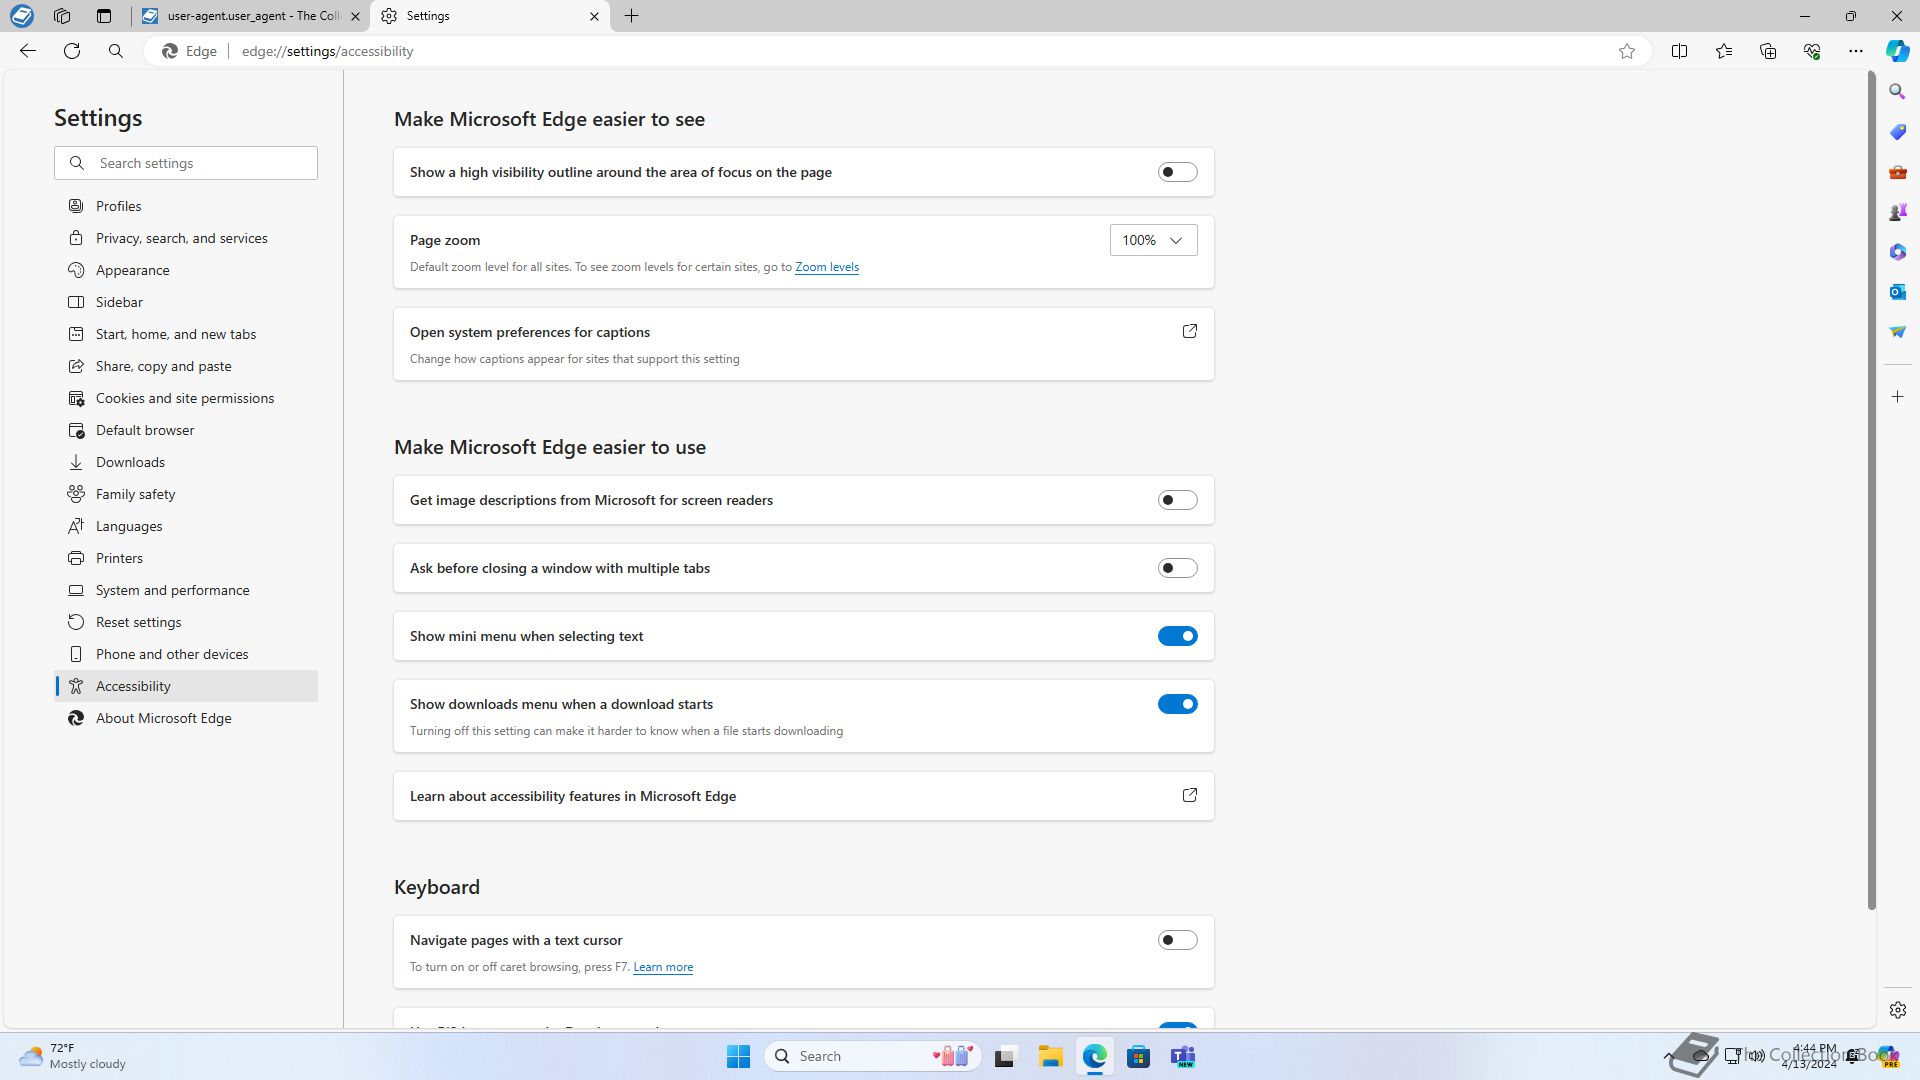This screenshot has height=1080, width=1920.
Task: Open Downloads settings section
Action: [186, 462]
